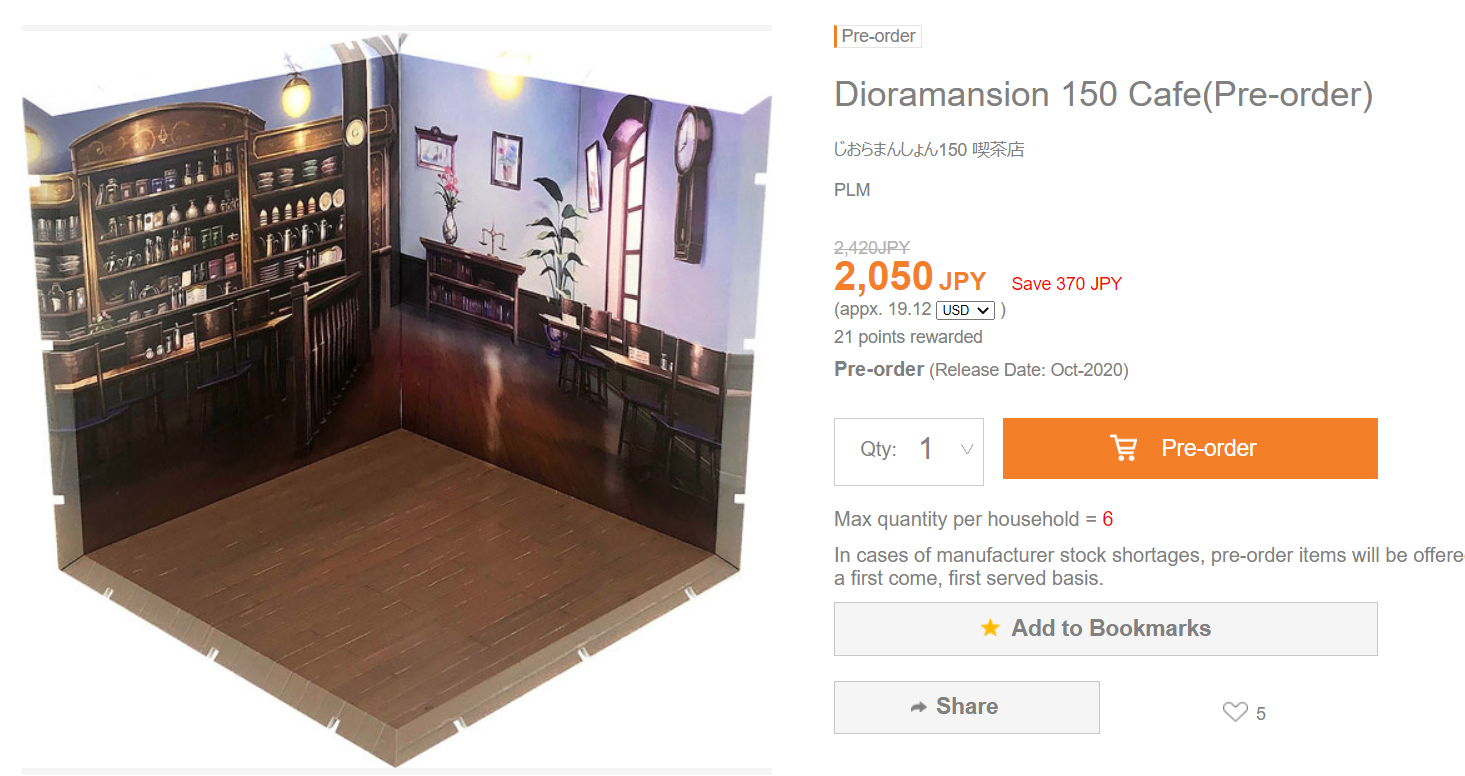Click the like count number 5
The width and height of the screenshot is (1465, 776).
tap(1261, 714)
